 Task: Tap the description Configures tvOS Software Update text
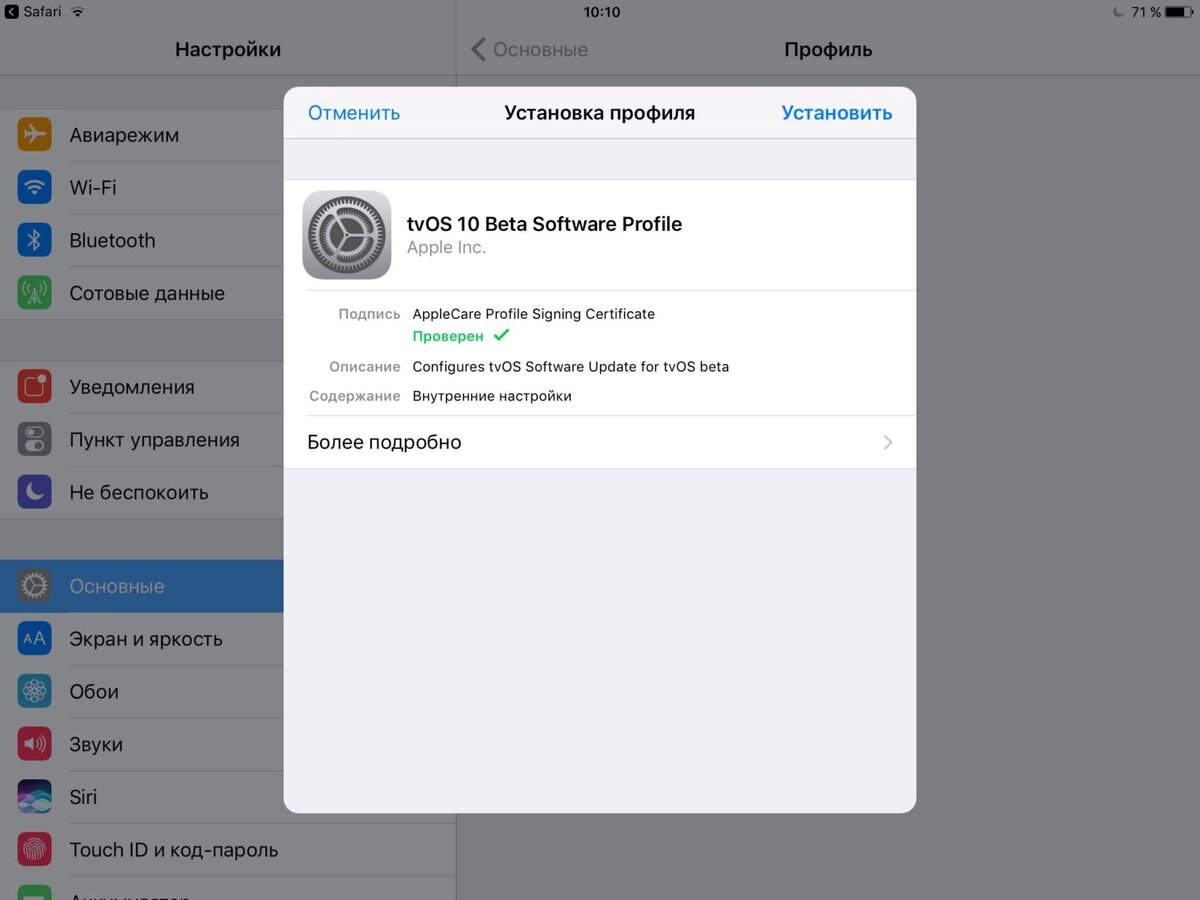(x=570, y=367)
